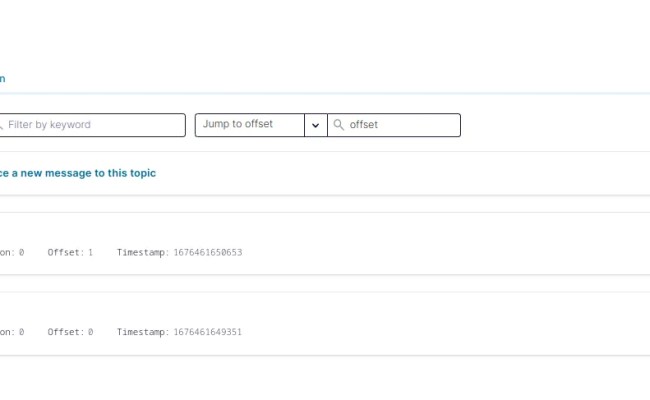Click Timestamp label of offset 1 row

pyautogui.click(x=143, y=252)
